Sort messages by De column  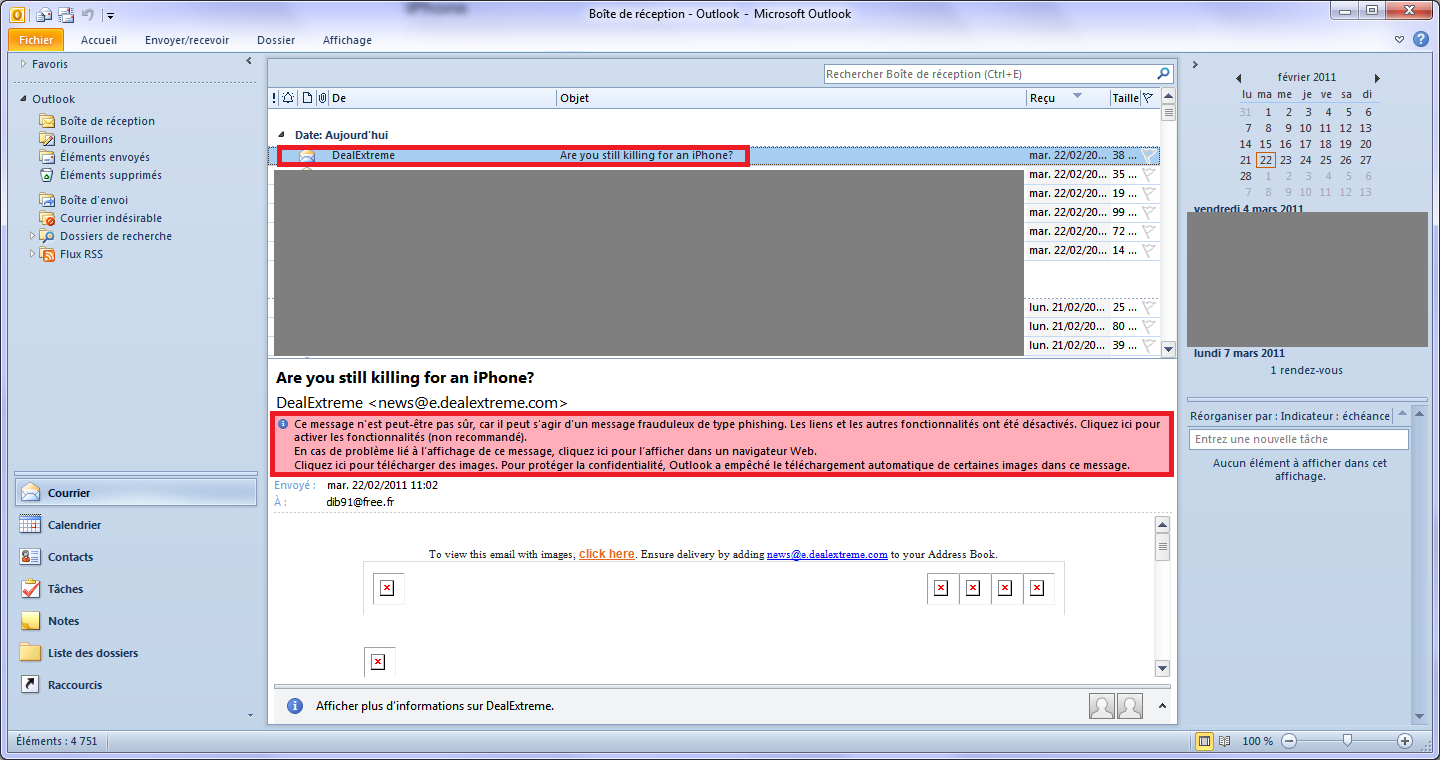click(443, 98)
